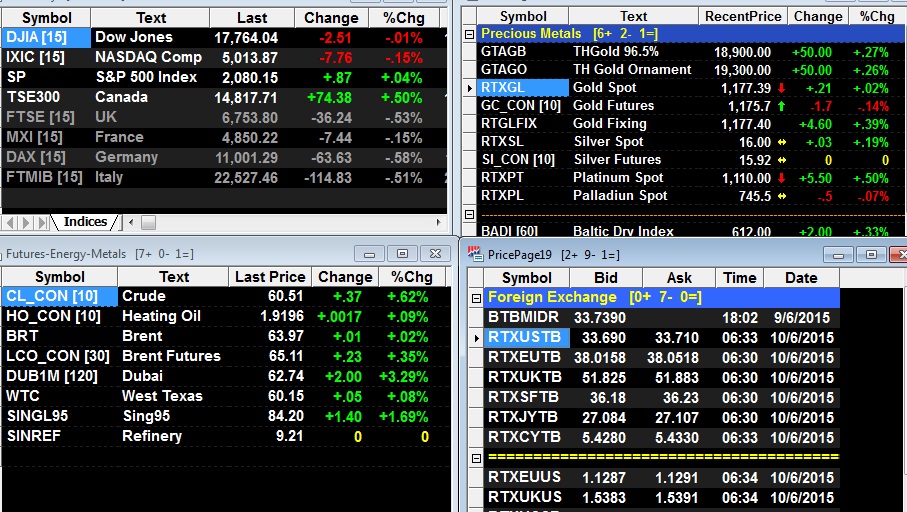
Task: Select the RTGLFIX Gold Fixing row
Action: (x=691, y=123)
